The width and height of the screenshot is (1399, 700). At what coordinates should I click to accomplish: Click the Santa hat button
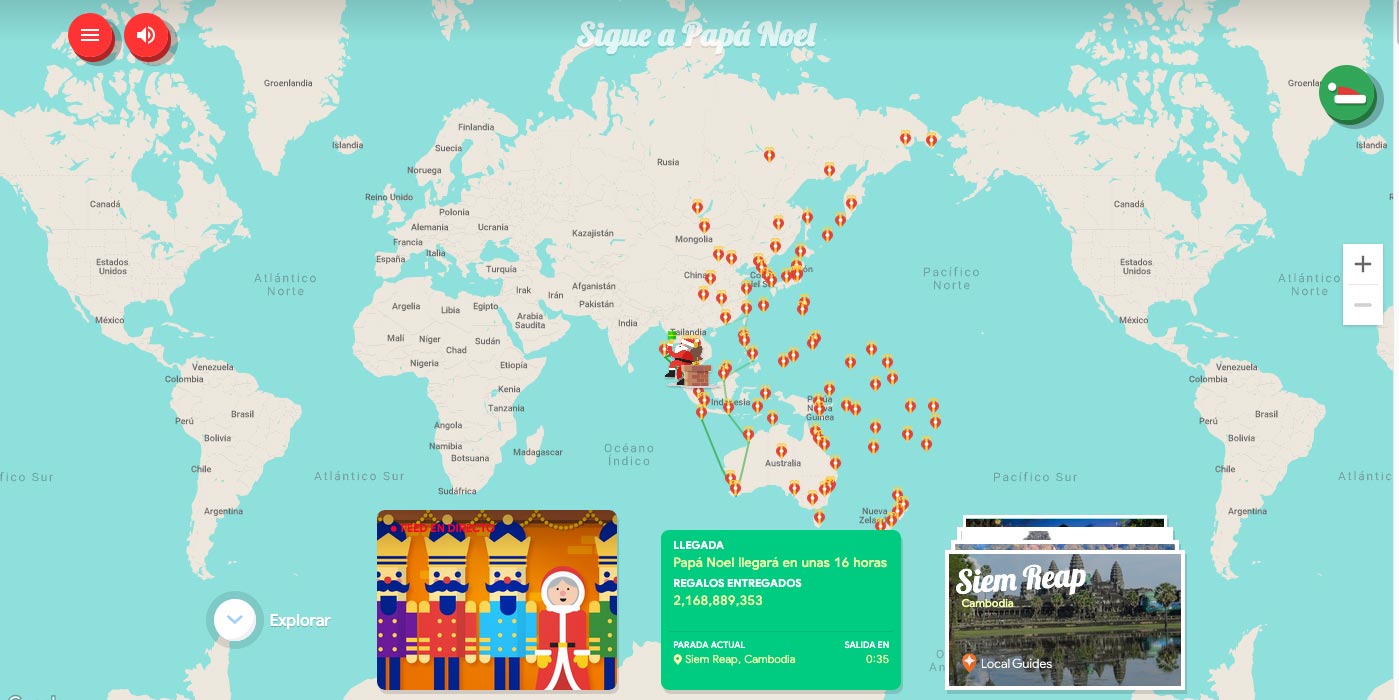tap(1346, 94)
